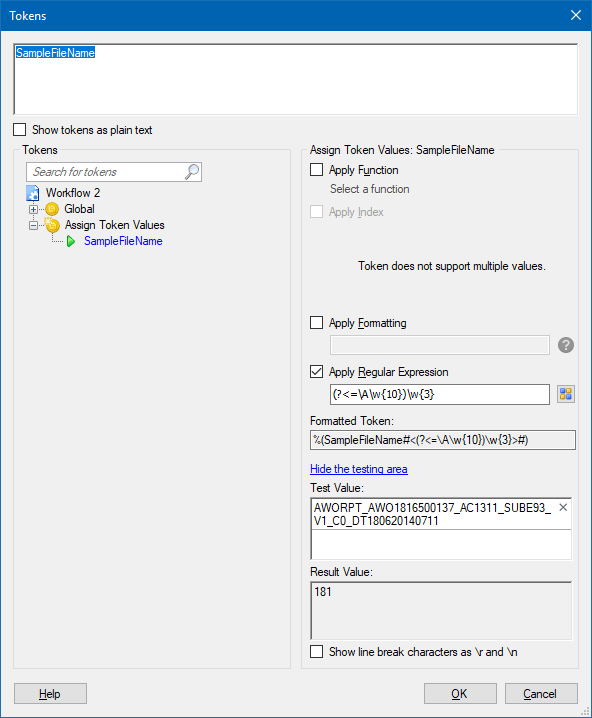Select SampleFileName token in tree
The height and width of the screenshot is (718, 592).
[123, 241]
